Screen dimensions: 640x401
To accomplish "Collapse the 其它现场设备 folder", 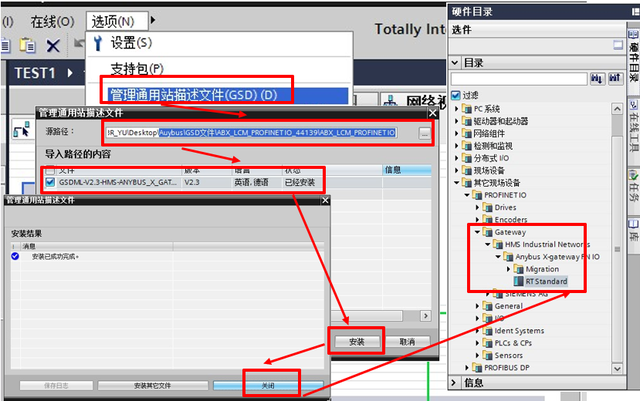I will click(457, 183).
